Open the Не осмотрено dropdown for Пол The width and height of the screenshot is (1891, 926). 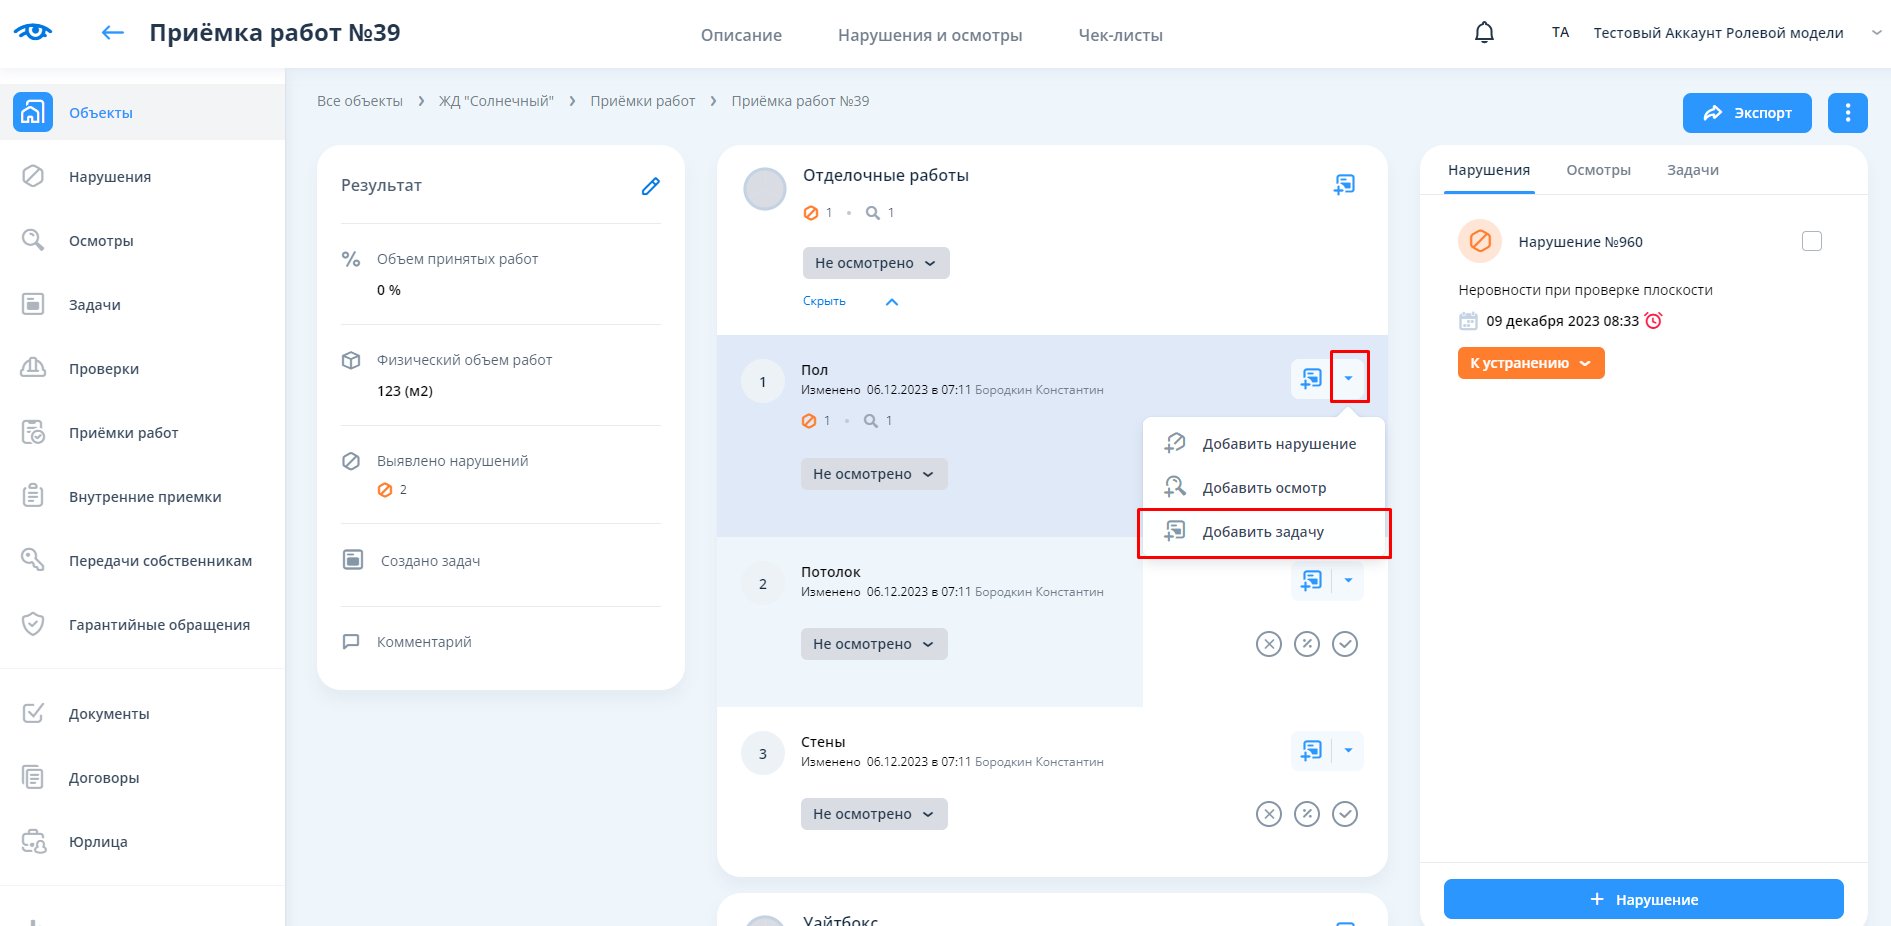coord(873,474)
